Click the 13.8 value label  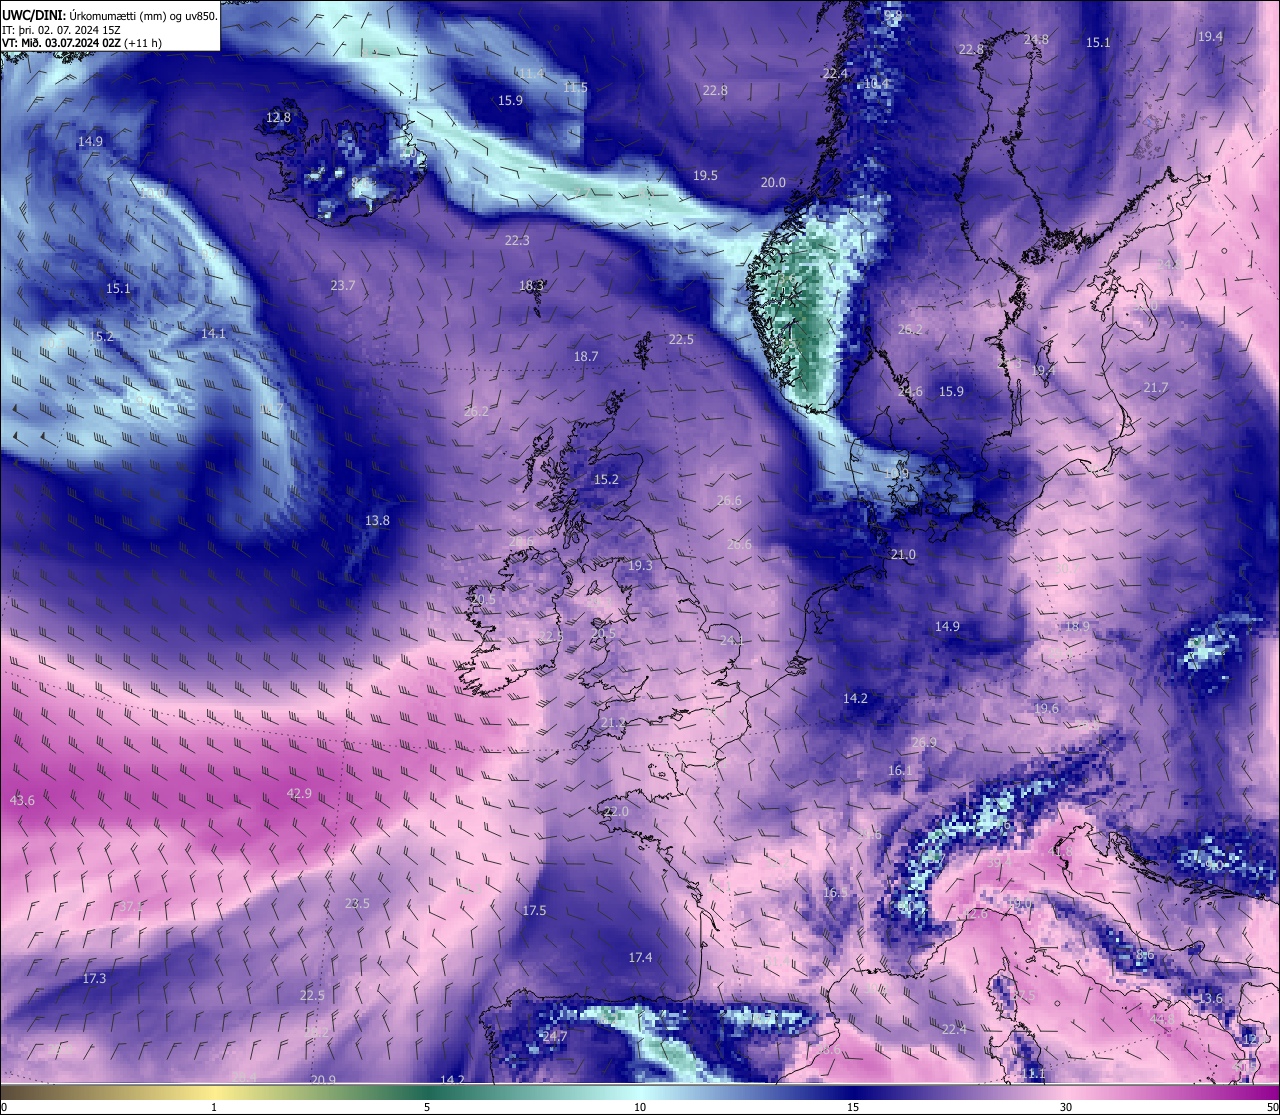377,521
